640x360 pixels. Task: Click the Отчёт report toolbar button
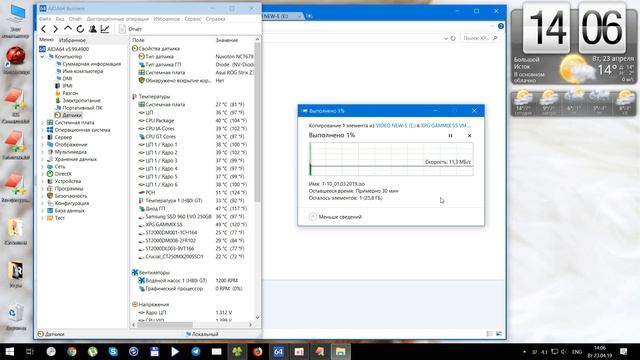pyautogui.click(x=130, y=29)
